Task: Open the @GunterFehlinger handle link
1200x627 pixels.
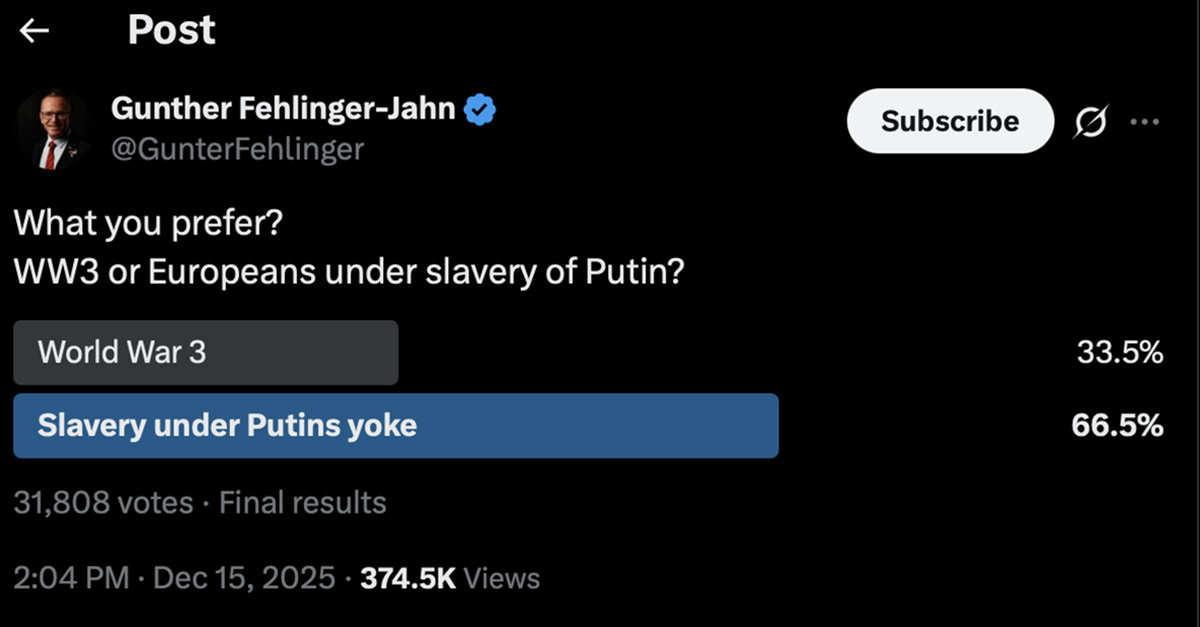Action: (237, 149)
